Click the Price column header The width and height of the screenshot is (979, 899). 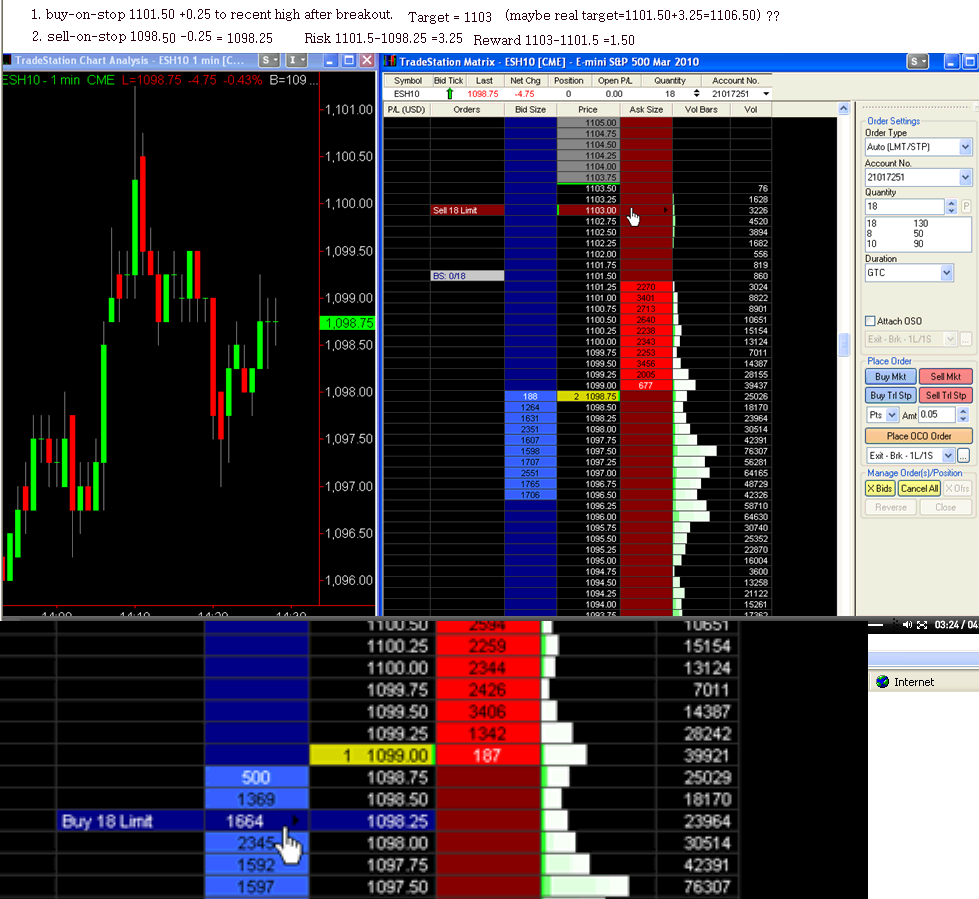(588, 109)
